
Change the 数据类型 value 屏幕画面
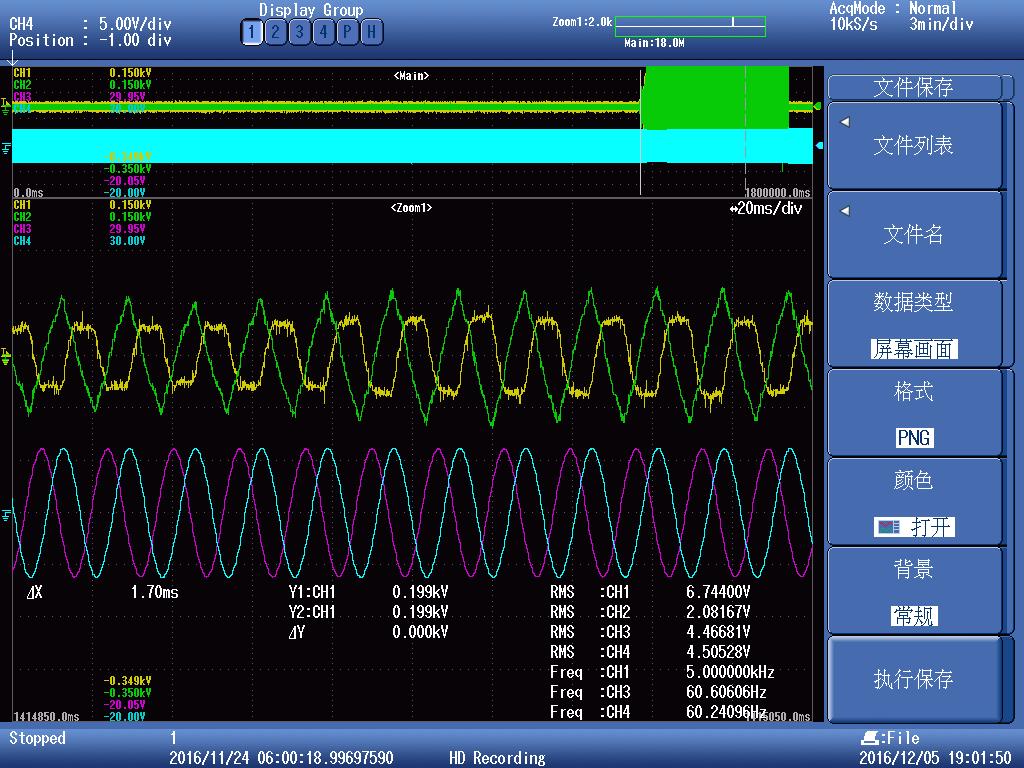[x=913, y=349]
